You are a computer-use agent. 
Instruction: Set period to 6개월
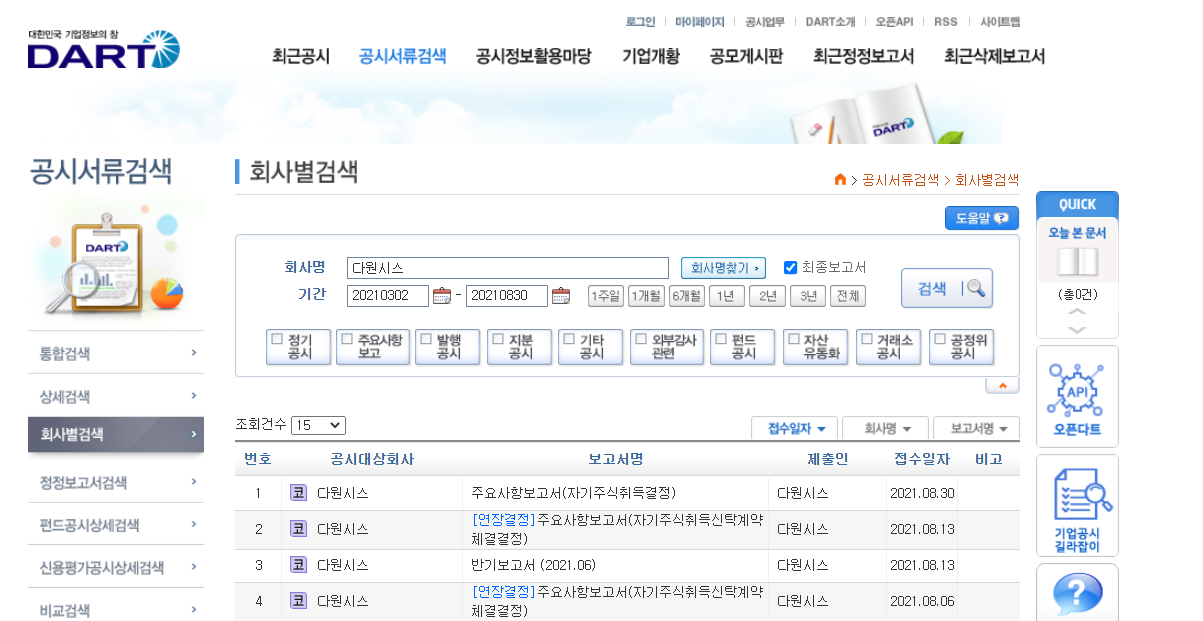tap(686, 296)
